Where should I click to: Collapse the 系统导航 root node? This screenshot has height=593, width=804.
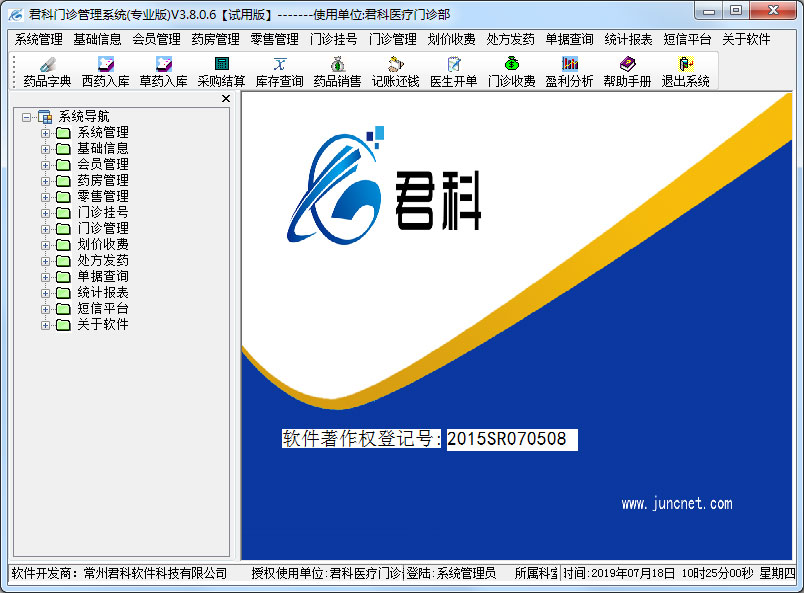tap(26, 117)
